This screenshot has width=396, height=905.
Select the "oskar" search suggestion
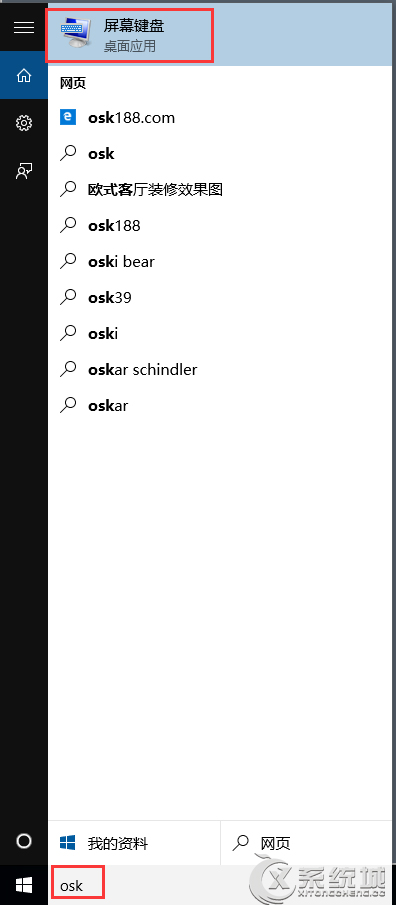(221, 405)
